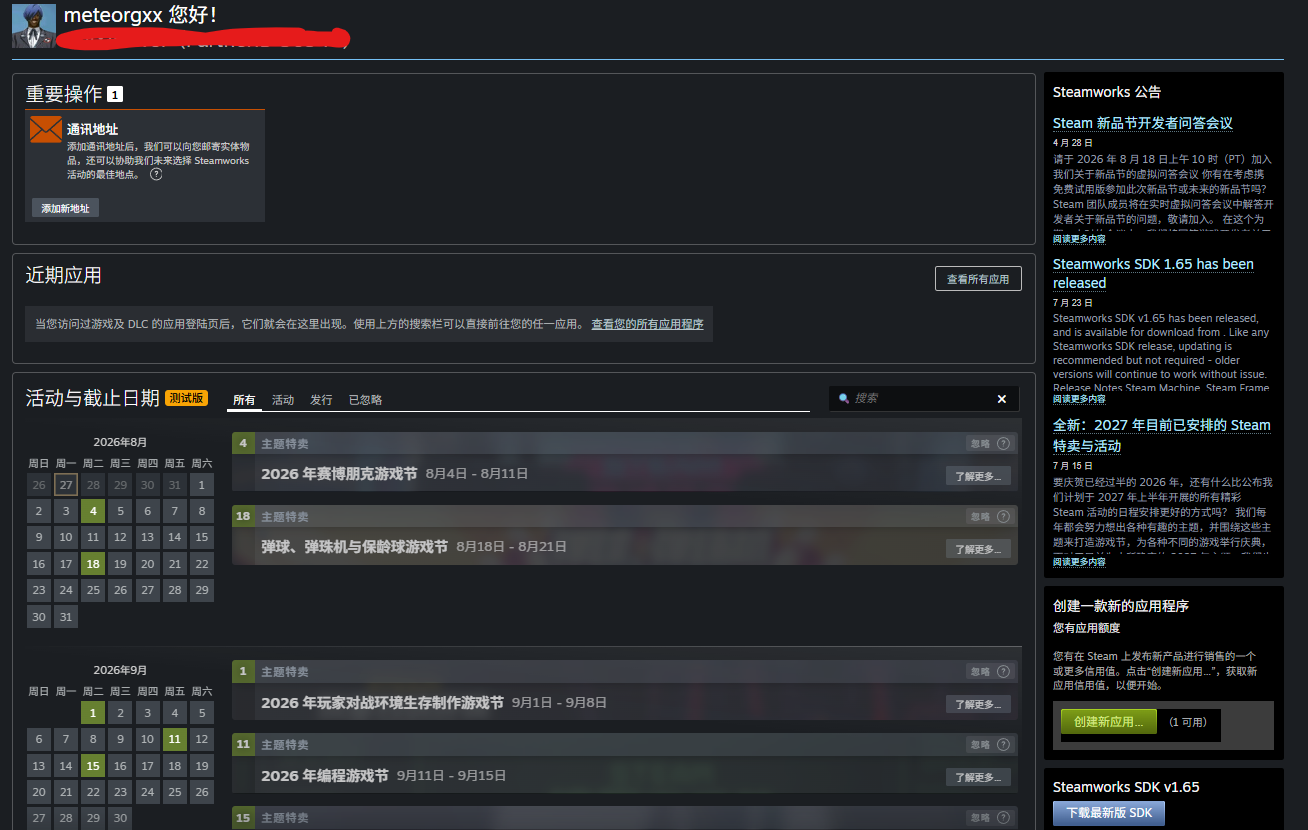This screenshot has height=830, width=1308.
Task: Click 了解更多 for 玩家对战环境生存制作游戏节
Action: pyautogui.click(x=978, y=704)
